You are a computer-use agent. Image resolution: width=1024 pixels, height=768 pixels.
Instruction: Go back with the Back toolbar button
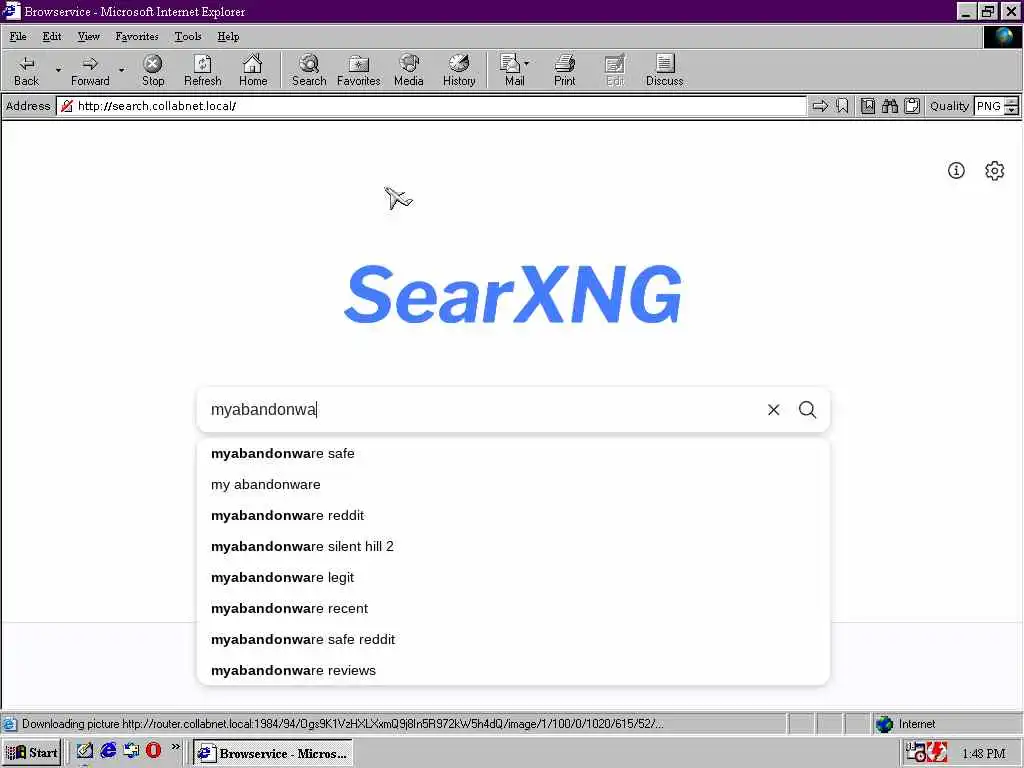27,71
